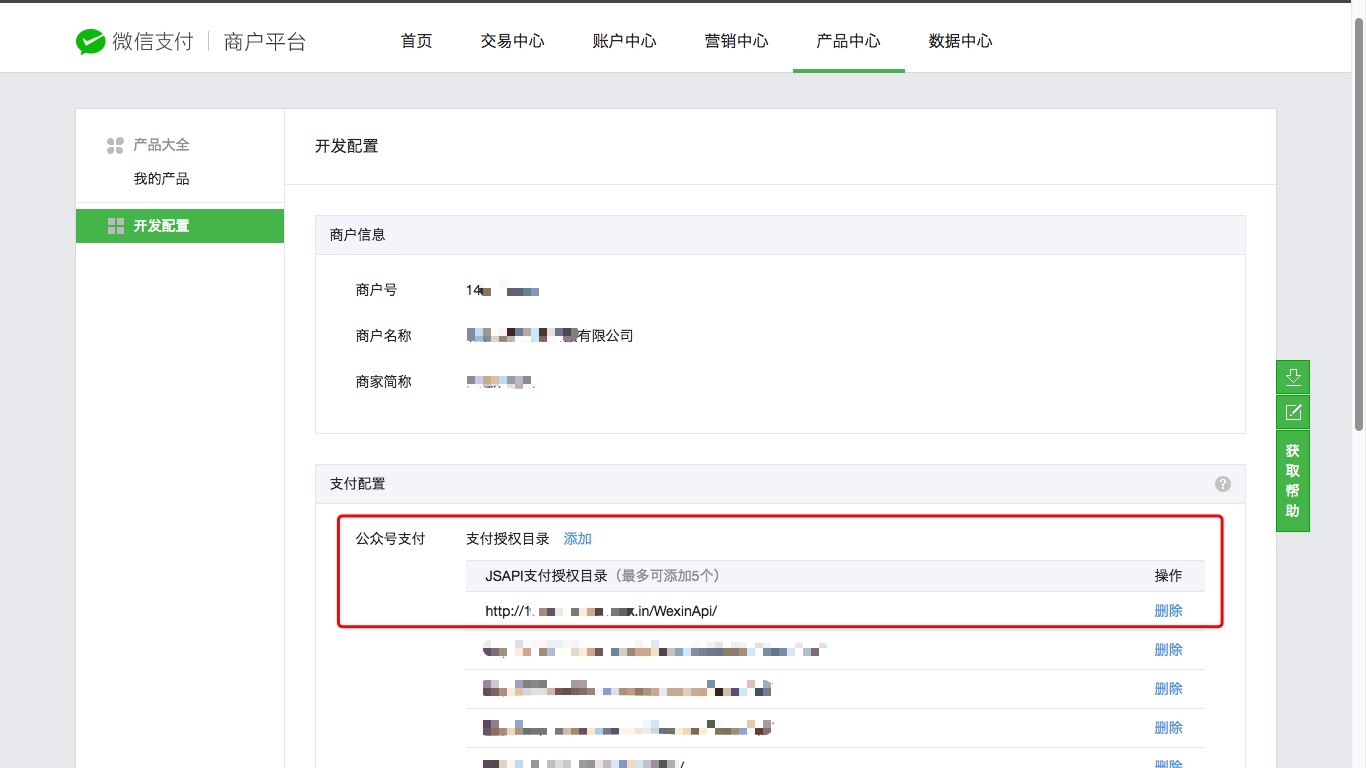This screenshot has height=768, width=1366.
Task: Open the 交易中心 tab
Action: tap(512, 41)
